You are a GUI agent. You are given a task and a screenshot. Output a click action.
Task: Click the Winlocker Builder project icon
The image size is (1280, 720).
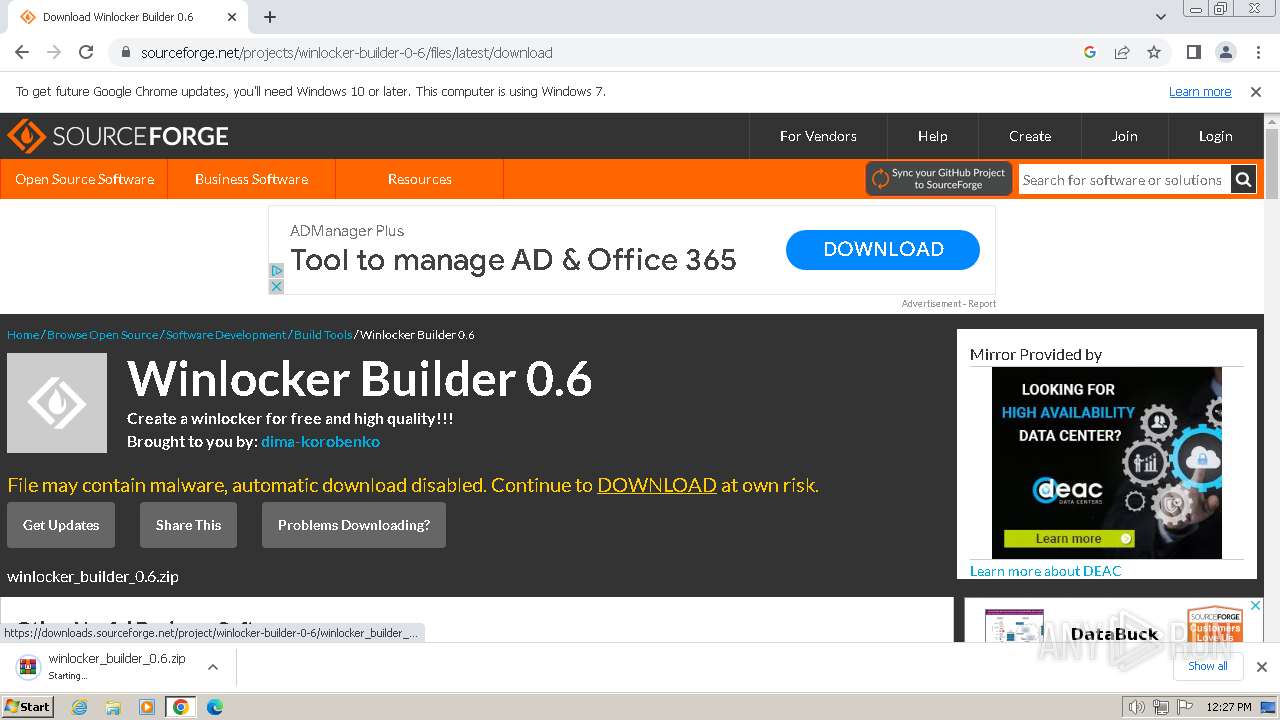tap(57, 403)
